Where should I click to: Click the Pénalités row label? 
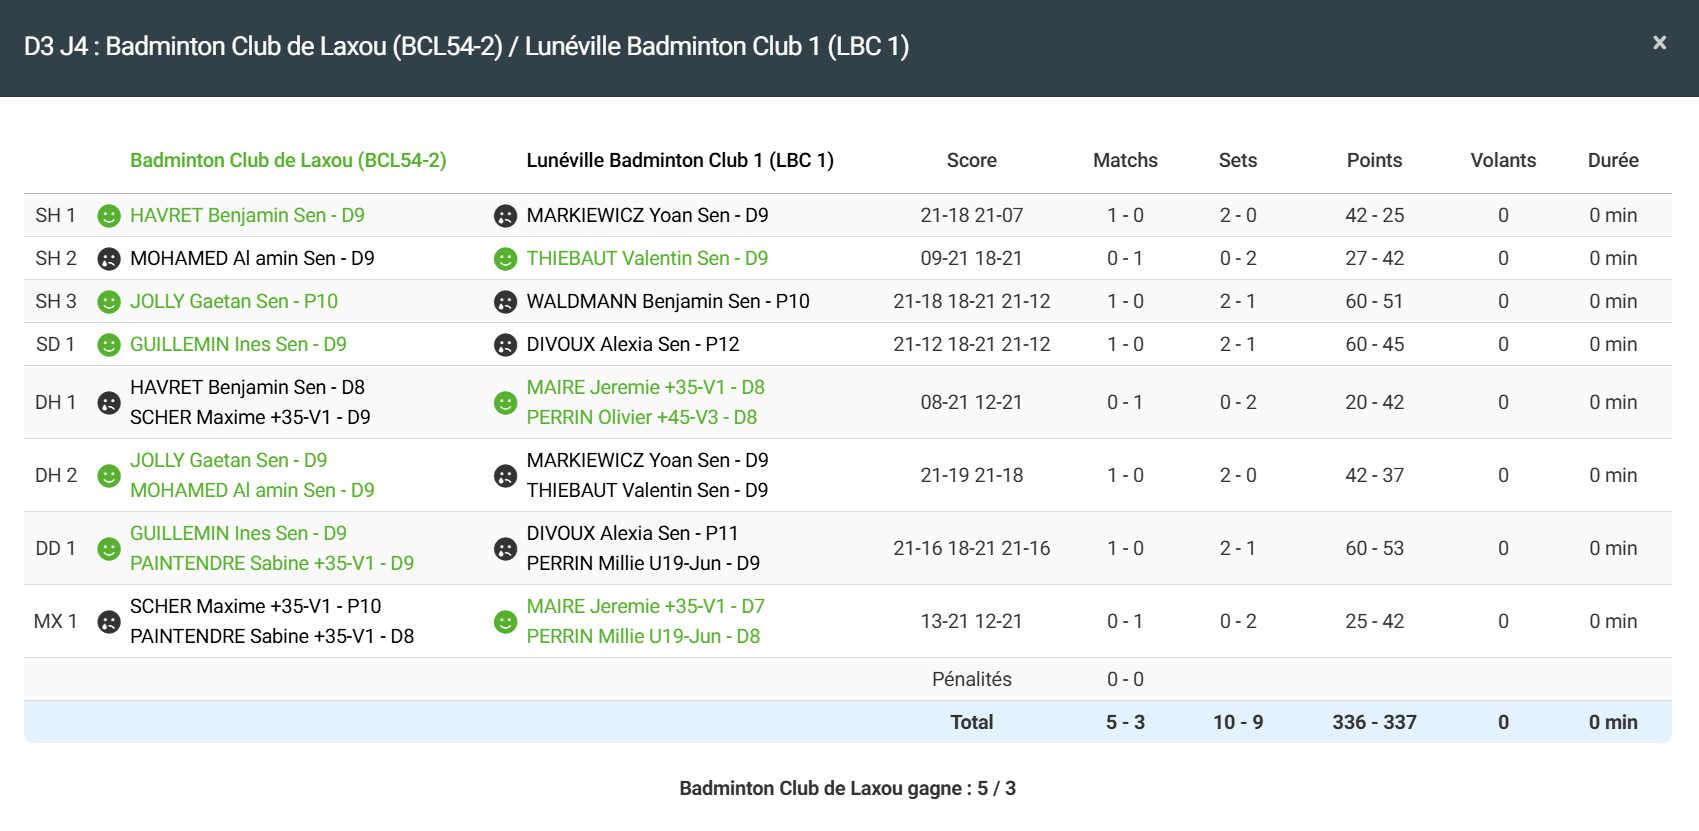point(971,679)
